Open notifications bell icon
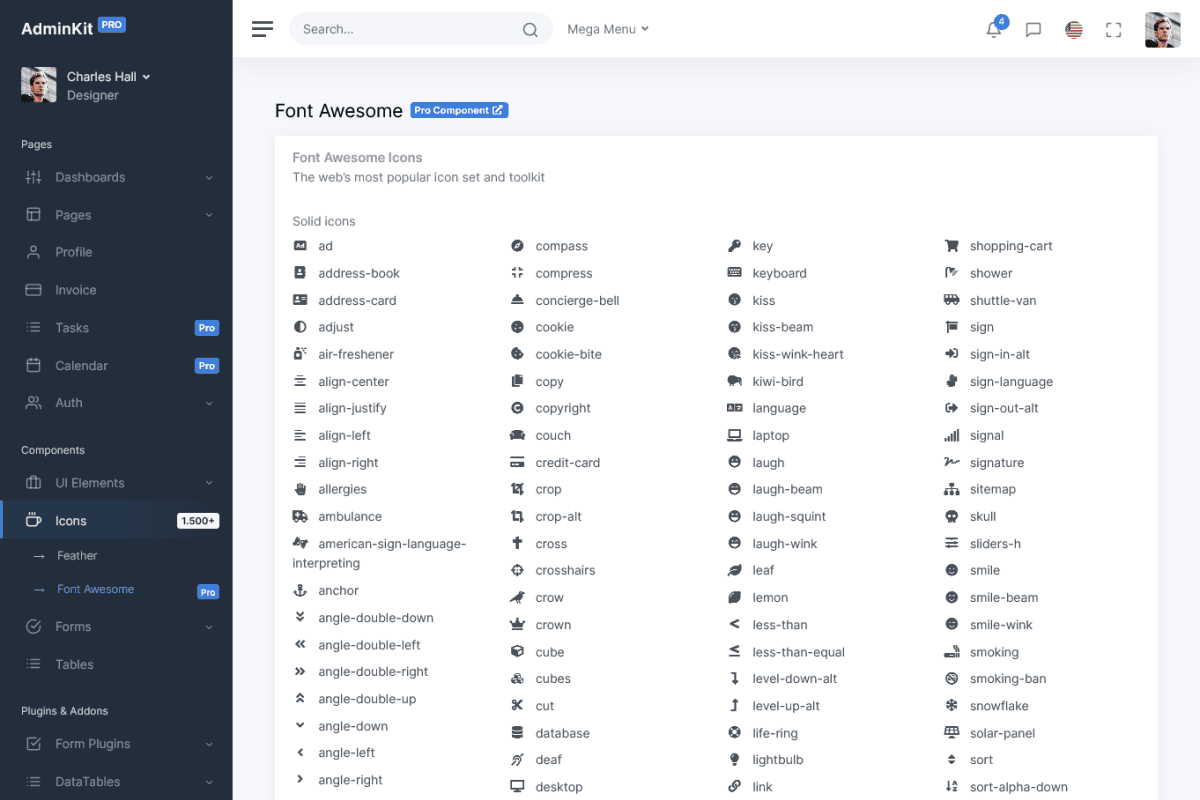Image resolution: width=1200 pixels, height=800 pixels. coord(994,30)
